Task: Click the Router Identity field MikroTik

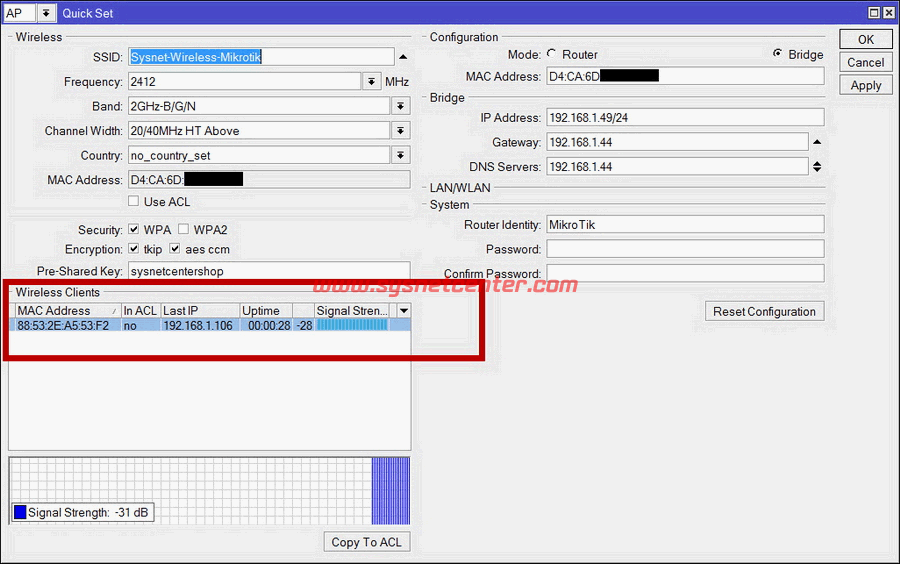Action: 685,225
